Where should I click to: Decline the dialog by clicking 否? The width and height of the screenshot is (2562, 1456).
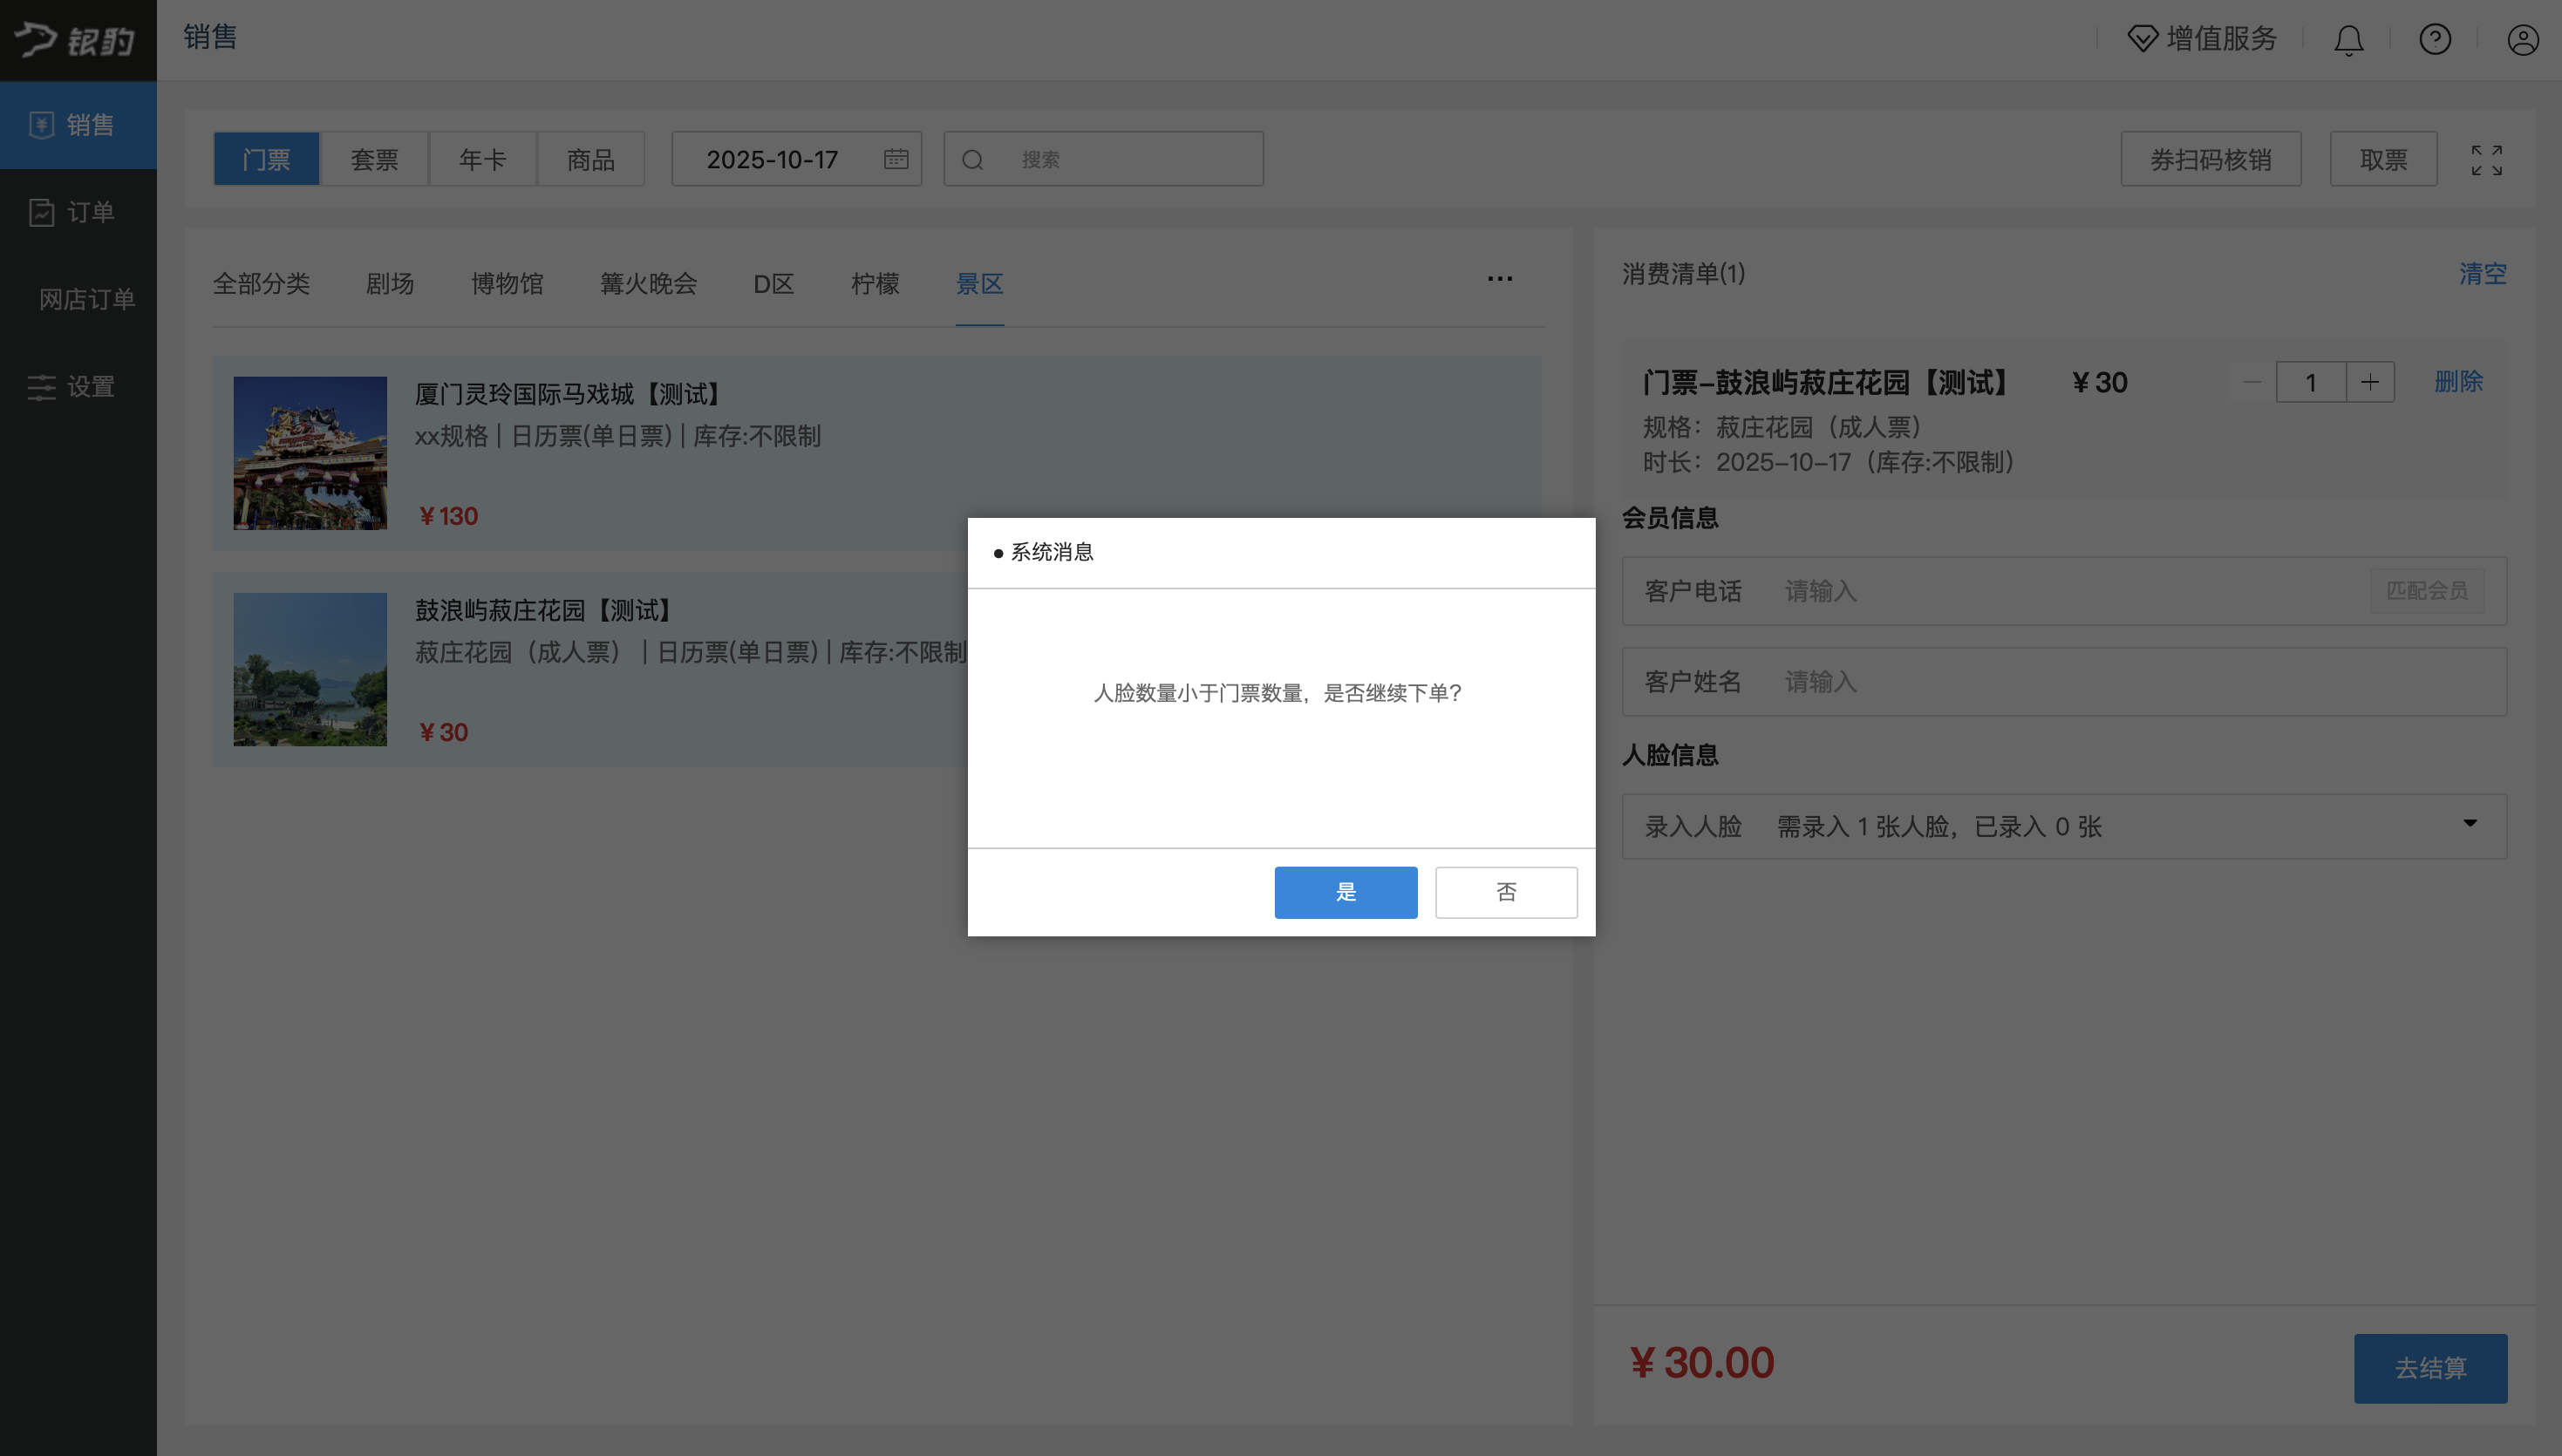[x=1505, y=892]
